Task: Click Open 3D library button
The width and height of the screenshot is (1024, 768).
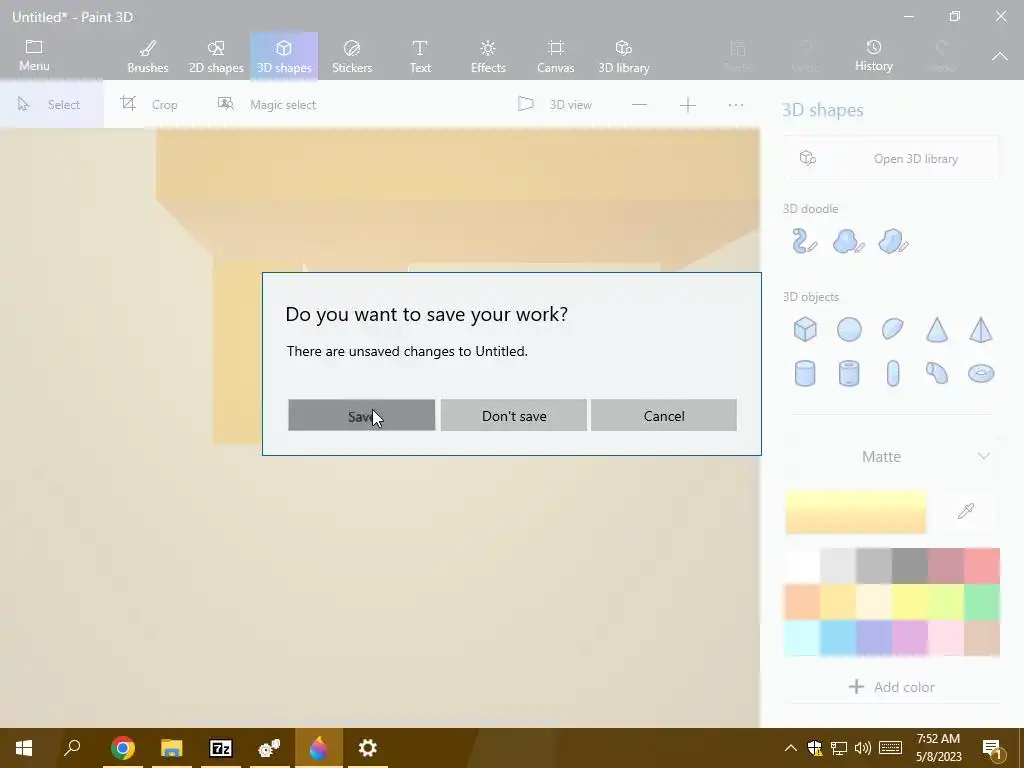Action: click(891, 159)
